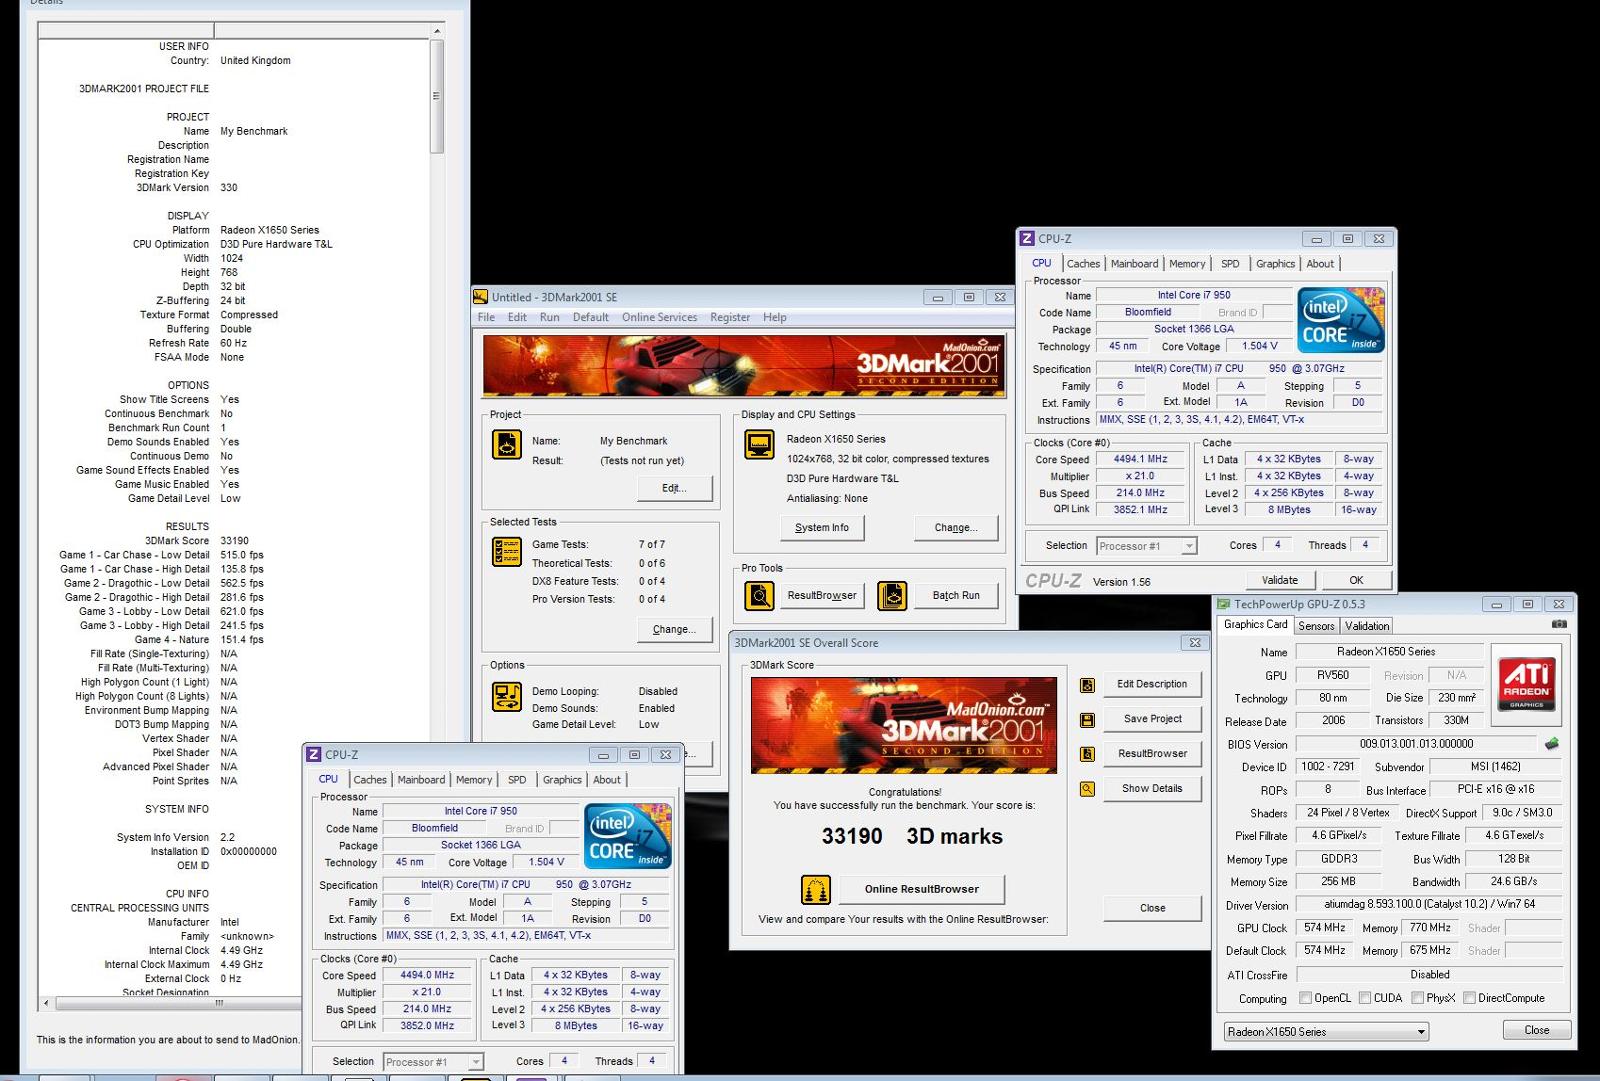Click the Online ResultBrowser icon
This screenshot has height=1081, width=1600.
(x=816, y=889)
